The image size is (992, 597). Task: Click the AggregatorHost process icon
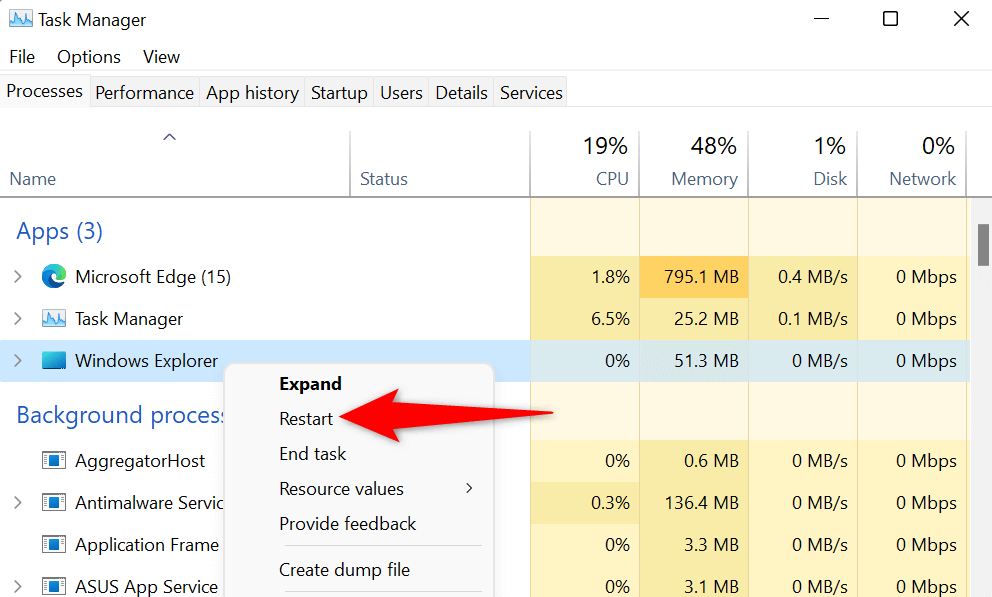[54, 461]
